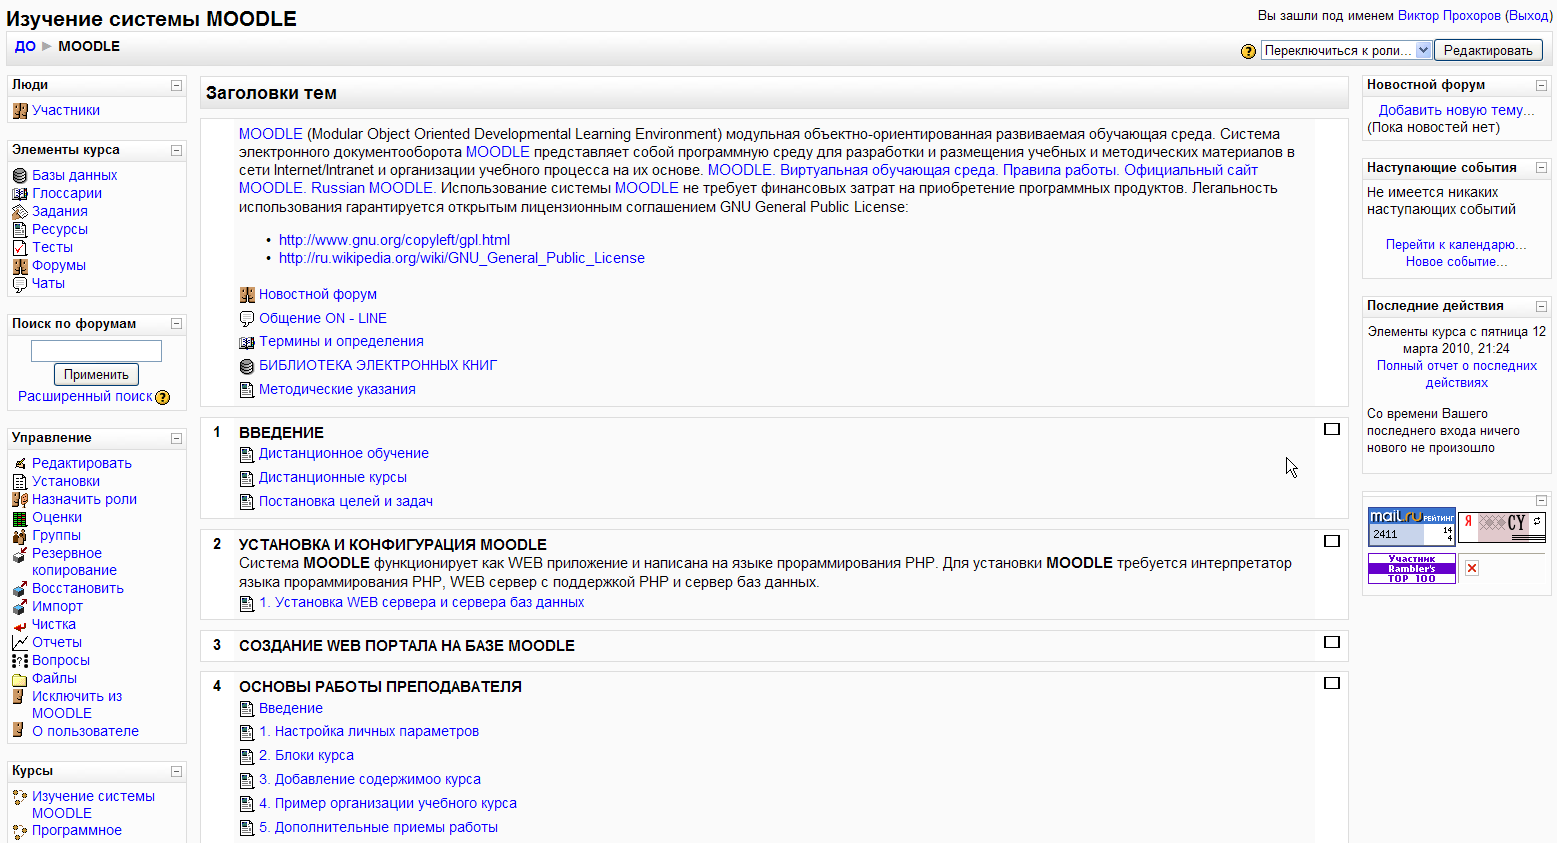Click the Вопросы questions icon
The image size is (1557, 843).
[20, 661]
